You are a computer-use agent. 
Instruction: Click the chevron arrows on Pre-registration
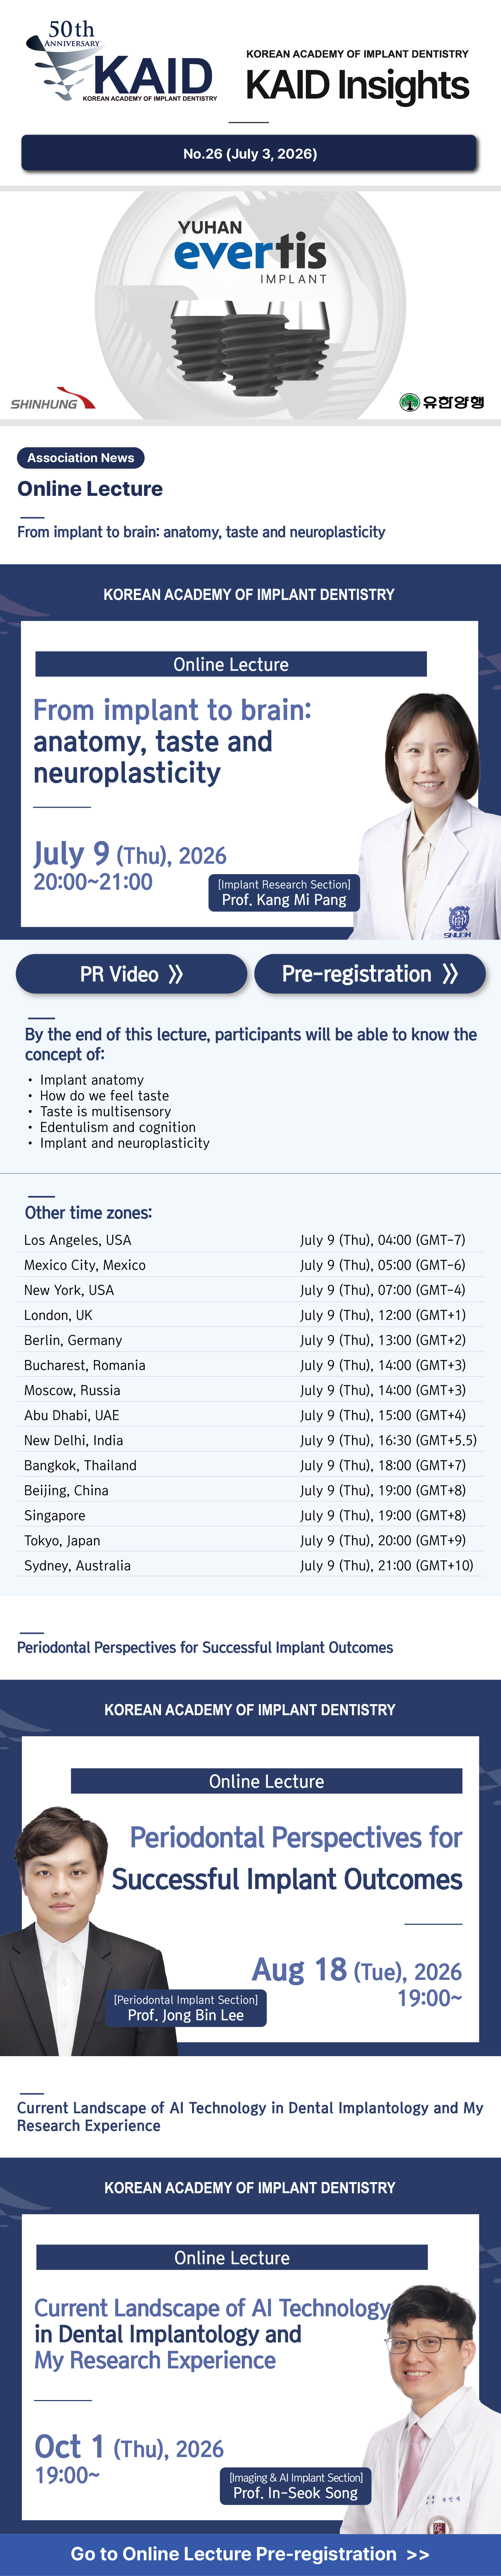click(450, 974)
